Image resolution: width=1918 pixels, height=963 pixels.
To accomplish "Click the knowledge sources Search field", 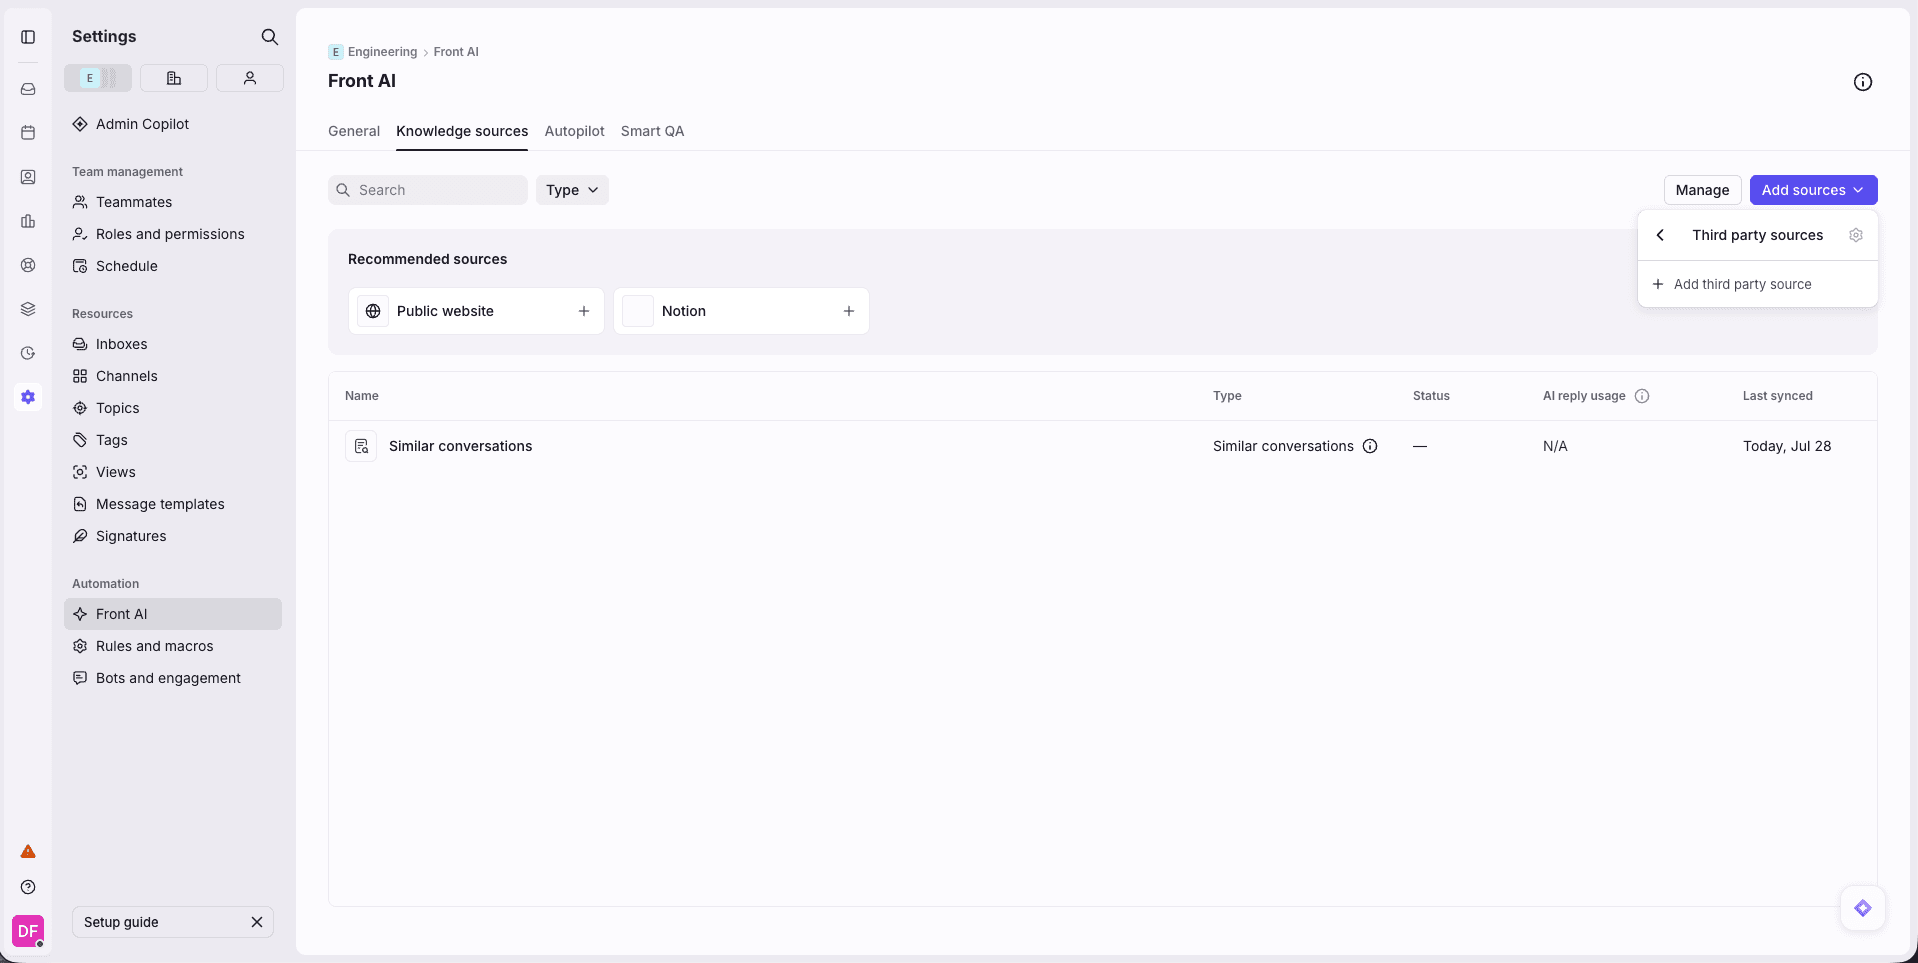I will pyautogui.click(x=428, y=190).
